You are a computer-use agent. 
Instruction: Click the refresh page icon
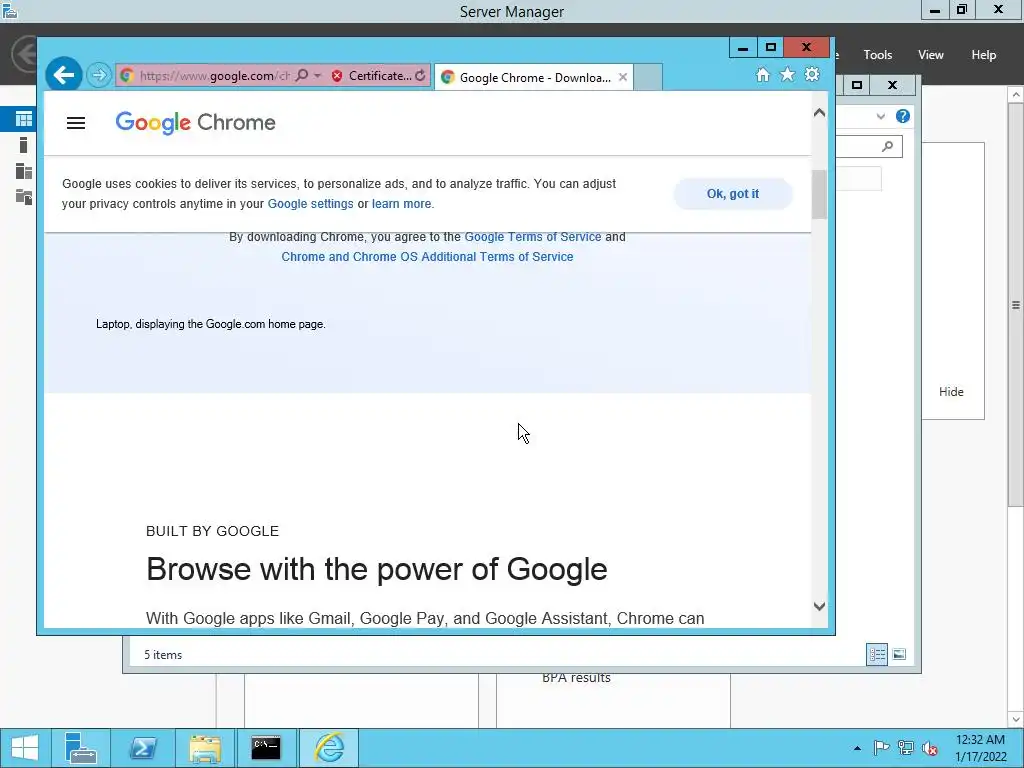(x=421, y=76)
